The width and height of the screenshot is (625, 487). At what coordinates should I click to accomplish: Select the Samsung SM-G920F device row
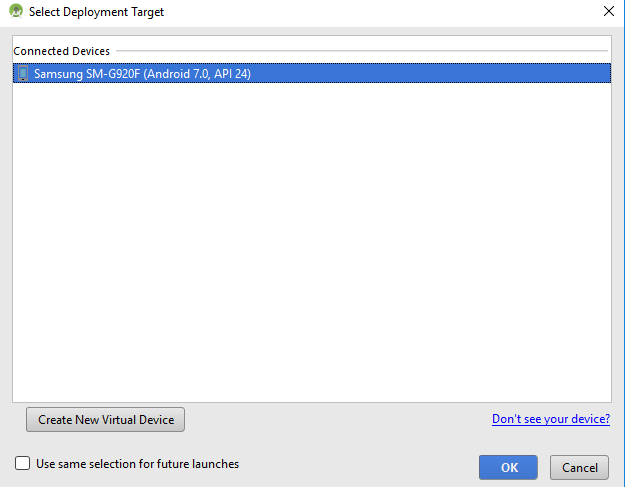click(x=312, y=73)
